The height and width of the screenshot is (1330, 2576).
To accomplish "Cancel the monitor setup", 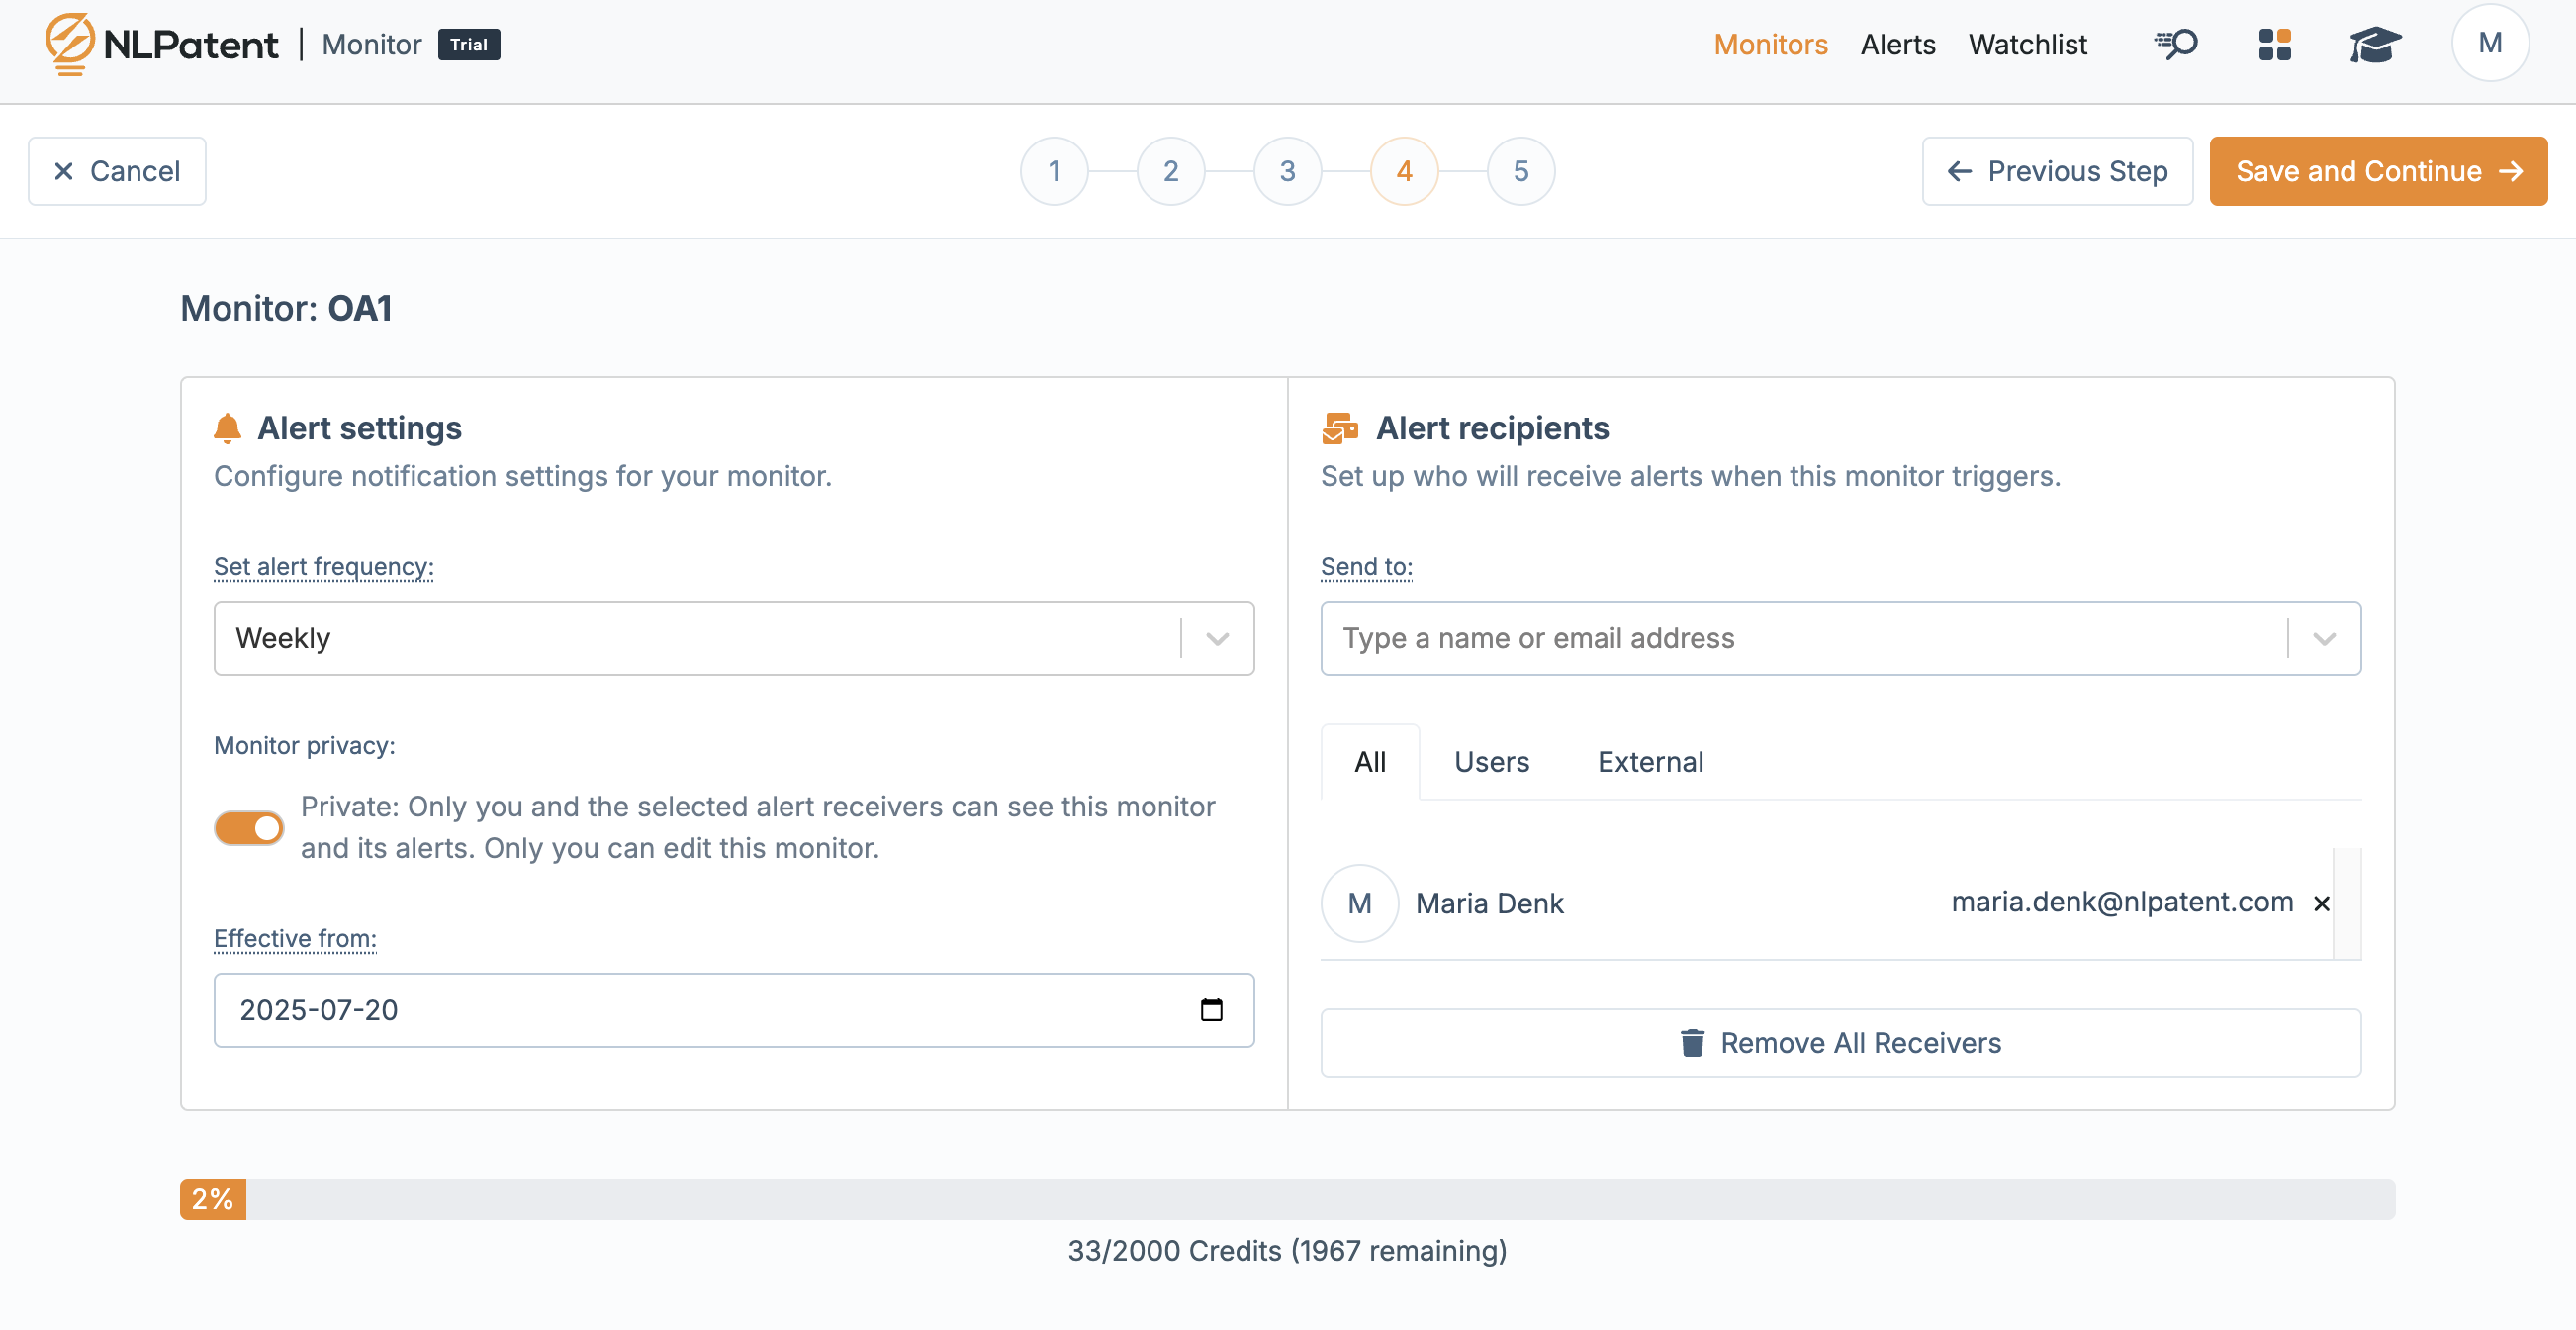I will [x=117, y=171].
